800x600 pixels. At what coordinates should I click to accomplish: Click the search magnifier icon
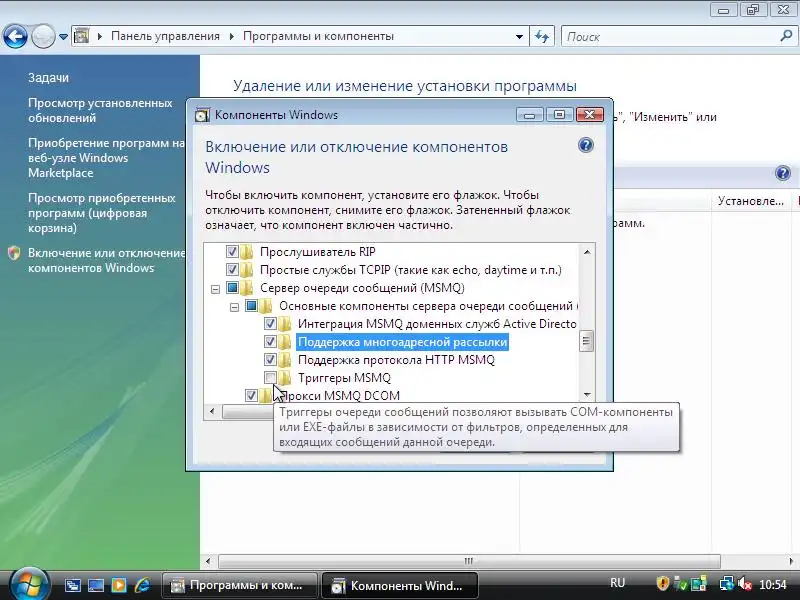[786, 36]
